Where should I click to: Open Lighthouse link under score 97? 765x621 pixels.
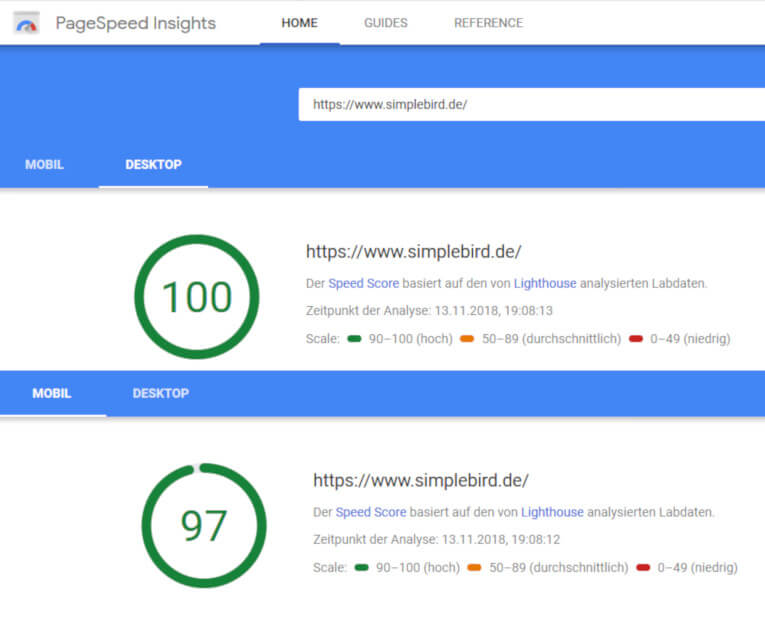pos(552,512)
